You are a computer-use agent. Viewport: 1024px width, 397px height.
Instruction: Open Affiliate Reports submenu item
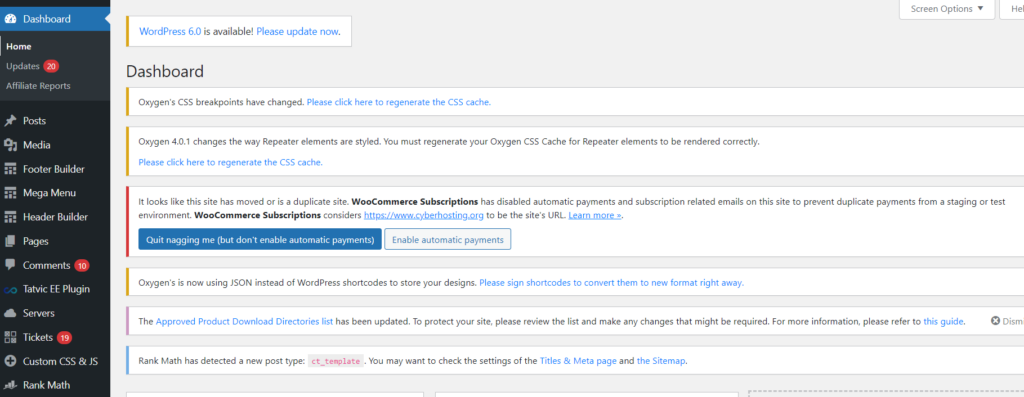pos(38,86)
